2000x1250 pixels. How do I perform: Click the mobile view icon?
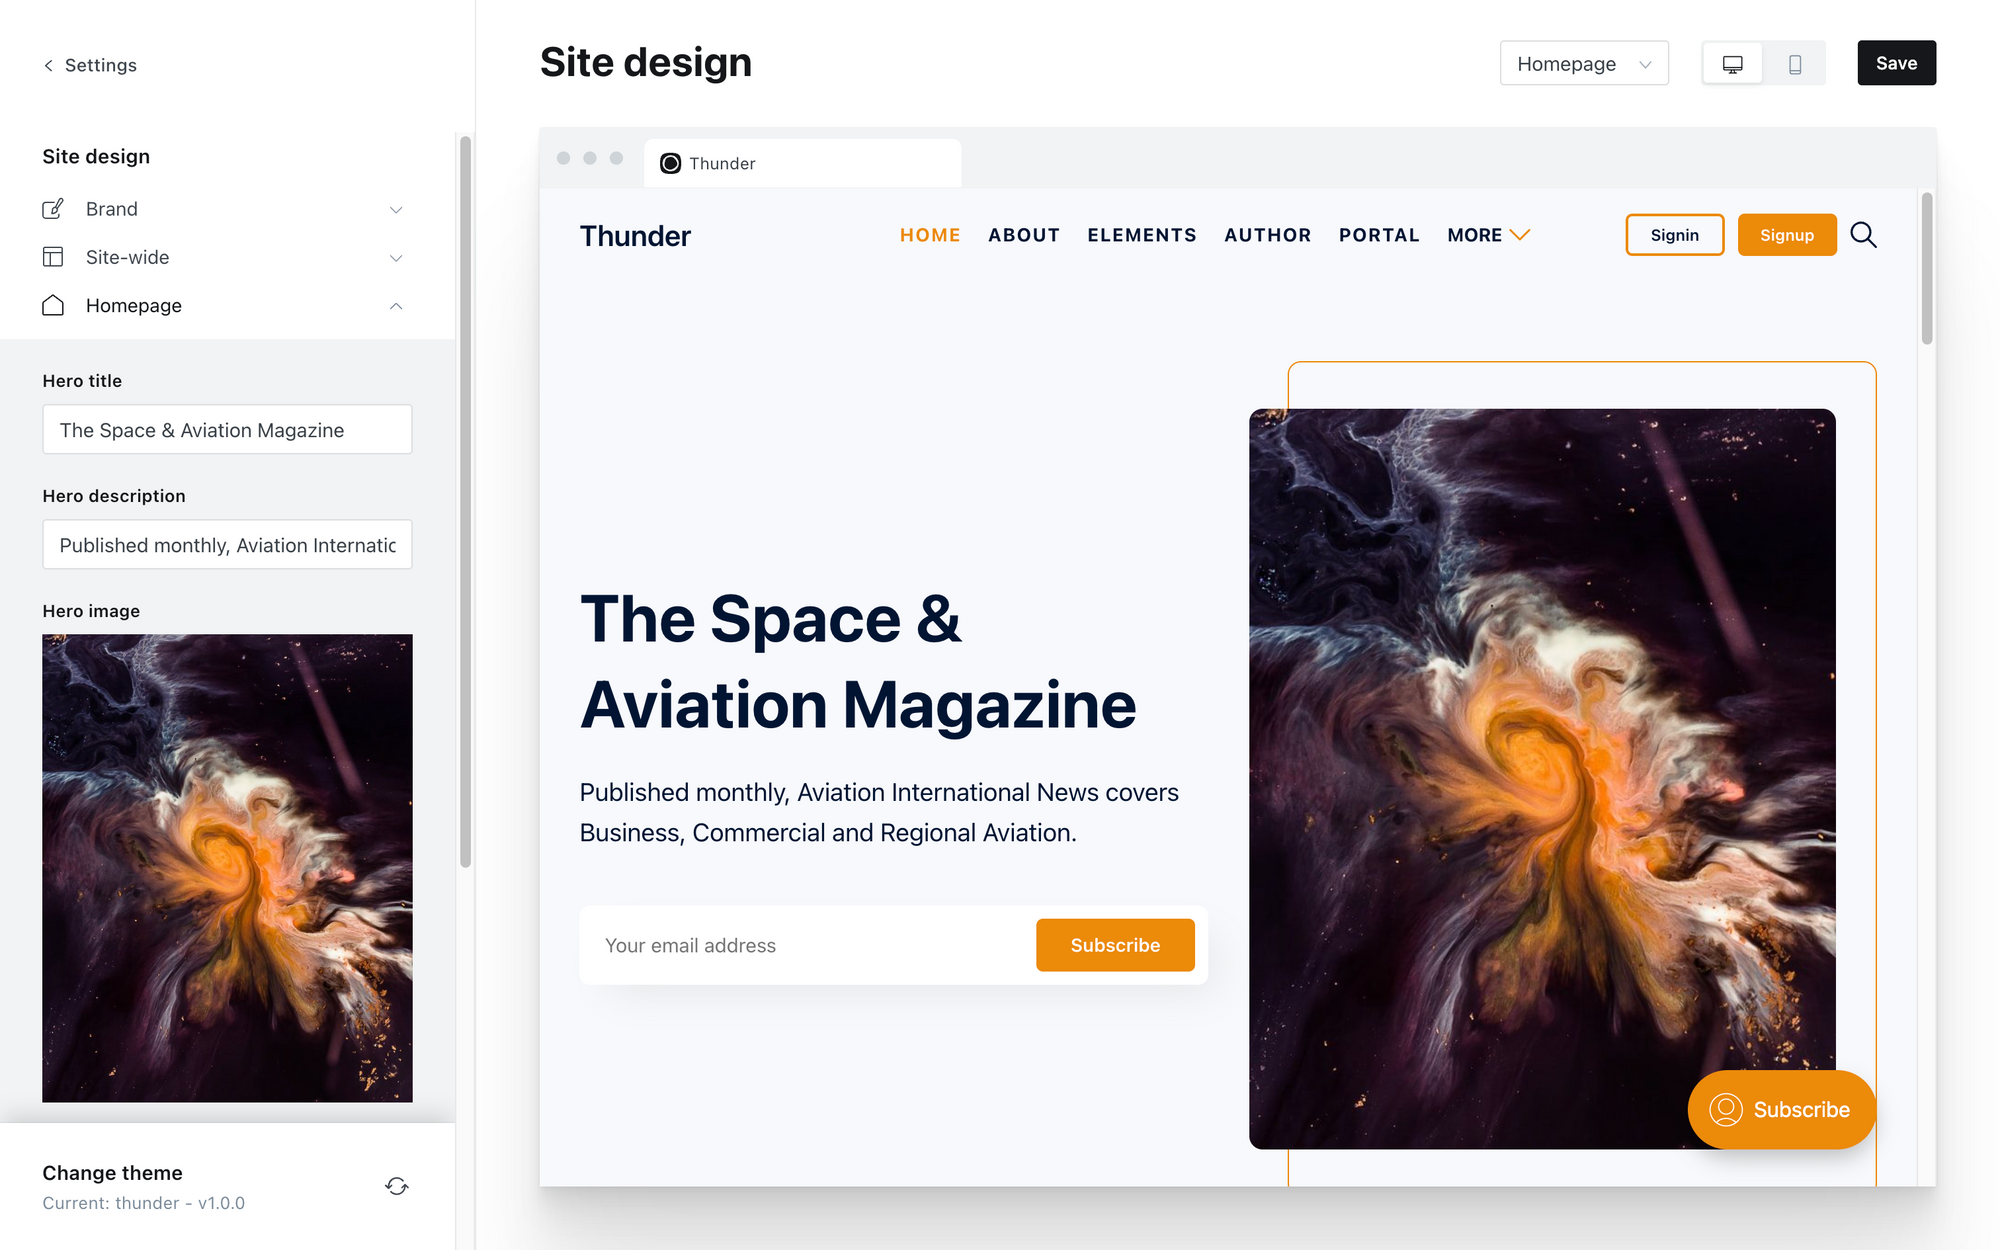pos(1794,62)
